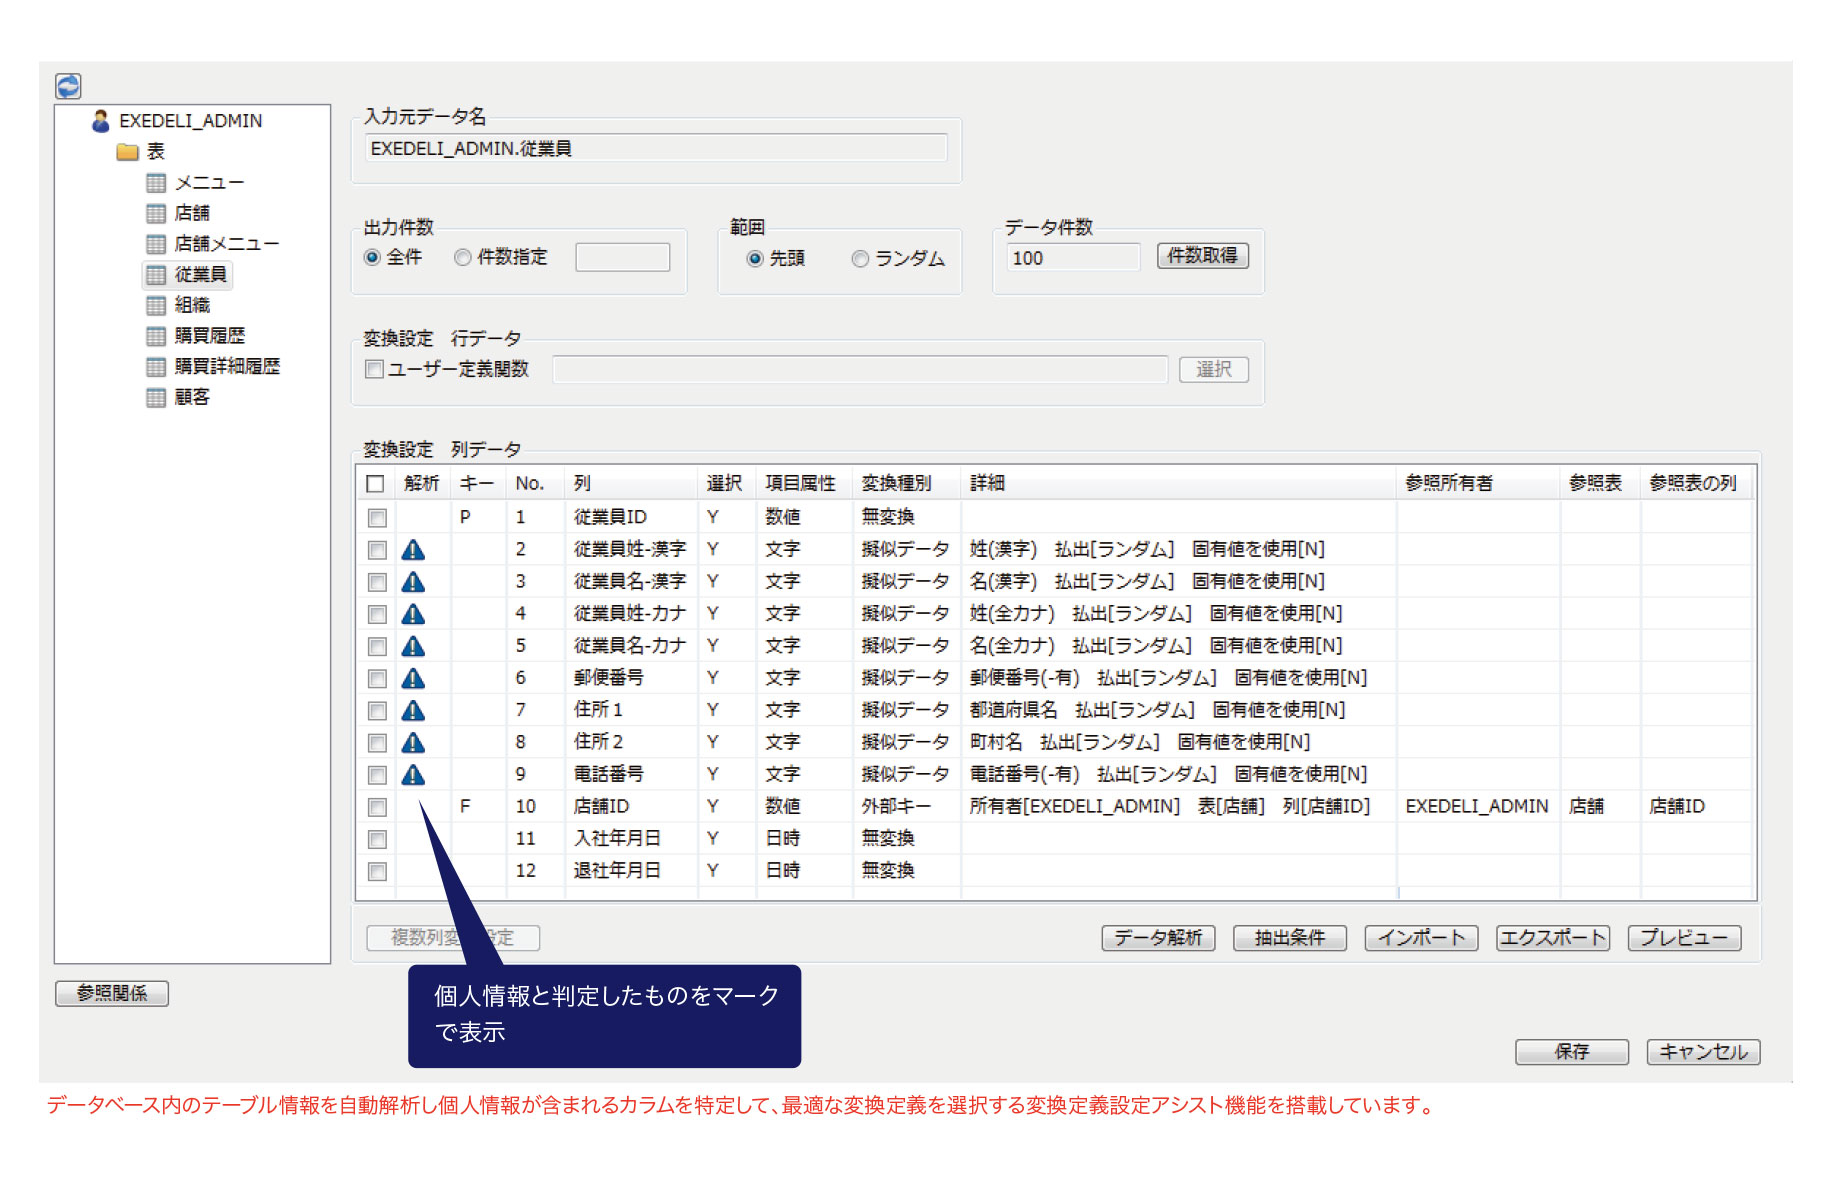1833x1199 pixels.
Task: Click the EXEDELI_ADMIN cell in 参照所有者 column
Action: (x=1477, y=807)
